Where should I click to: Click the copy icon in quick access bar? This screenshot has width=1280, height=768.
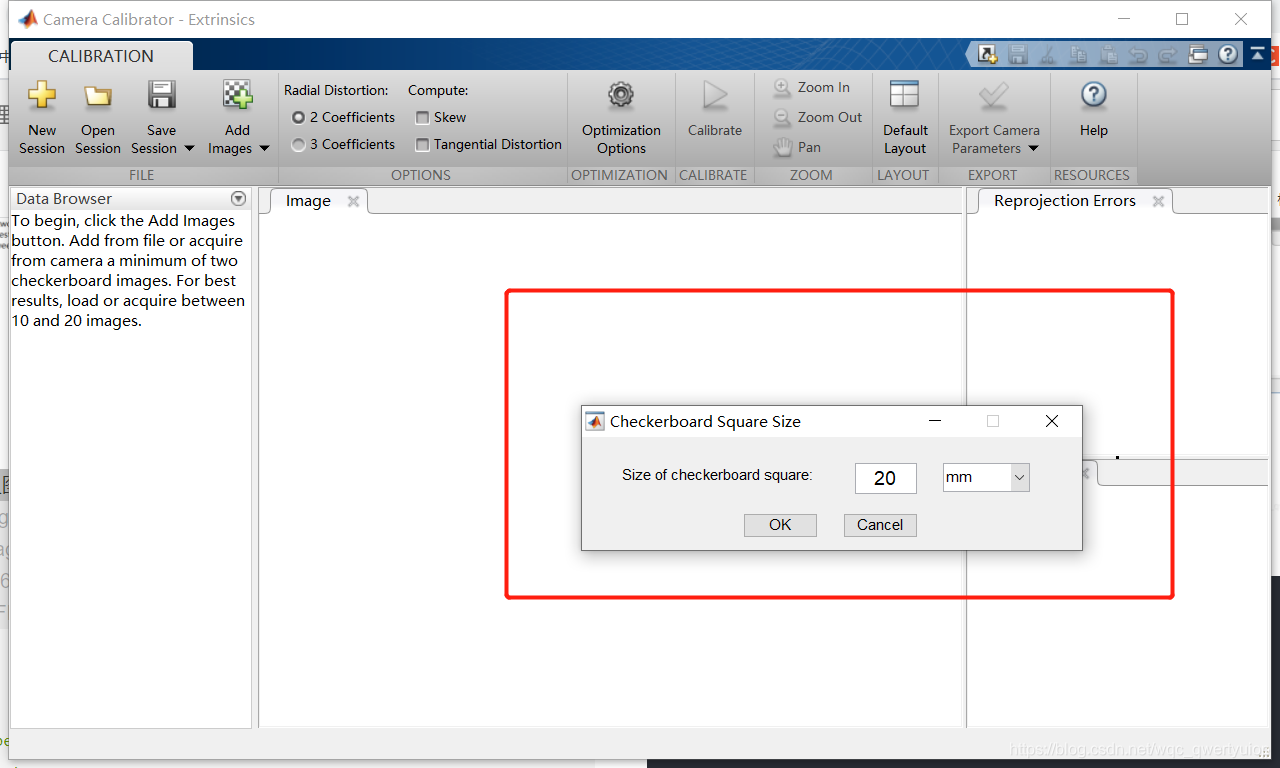tap(1077, 55)
